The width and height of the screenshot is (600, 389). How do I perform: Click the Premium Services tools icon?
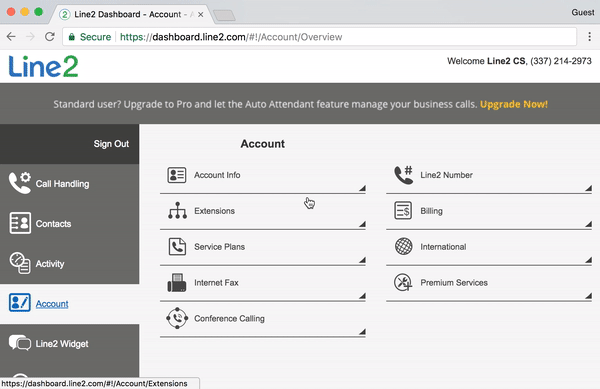coord(403,283)
